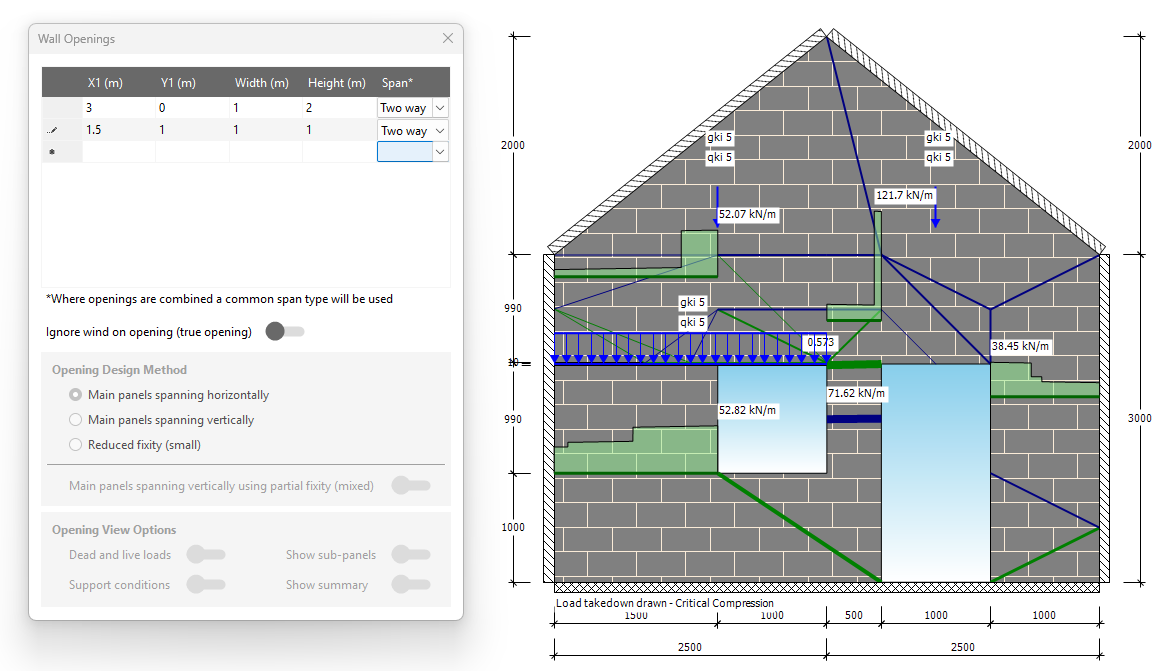Click the Height (m) column header
This screenshot has width=1160, height=671.
[337, 83]
